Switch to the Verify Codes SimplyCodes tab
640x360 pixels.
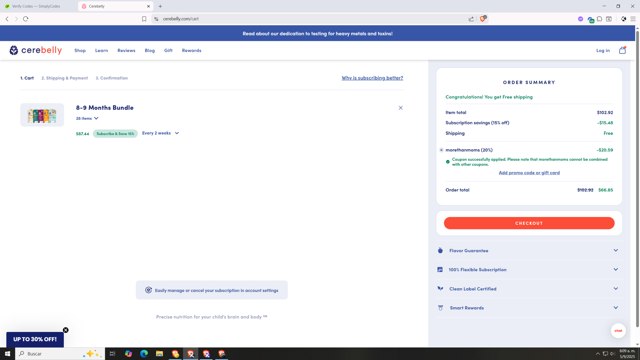click(36, 6)
